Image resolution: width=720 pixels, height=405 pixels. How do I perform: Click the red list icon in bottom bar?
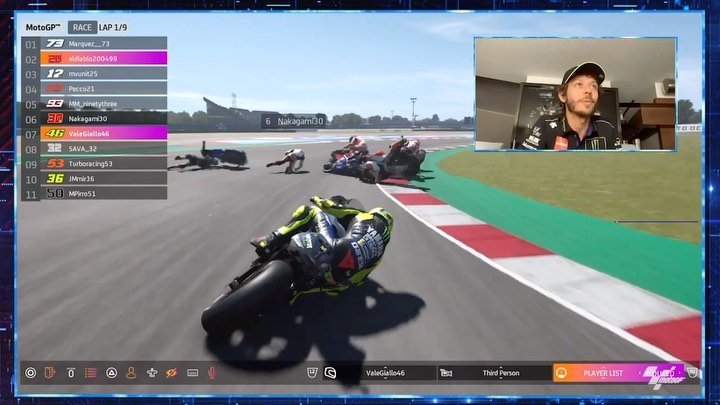click(90, 373)
